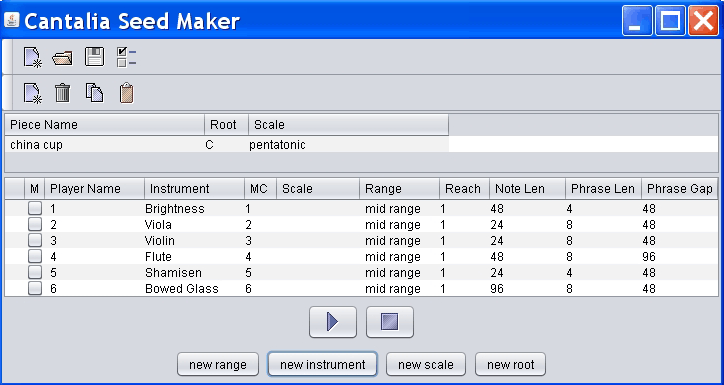Select Note Len 24 in Violin row

tap(528, 241)
